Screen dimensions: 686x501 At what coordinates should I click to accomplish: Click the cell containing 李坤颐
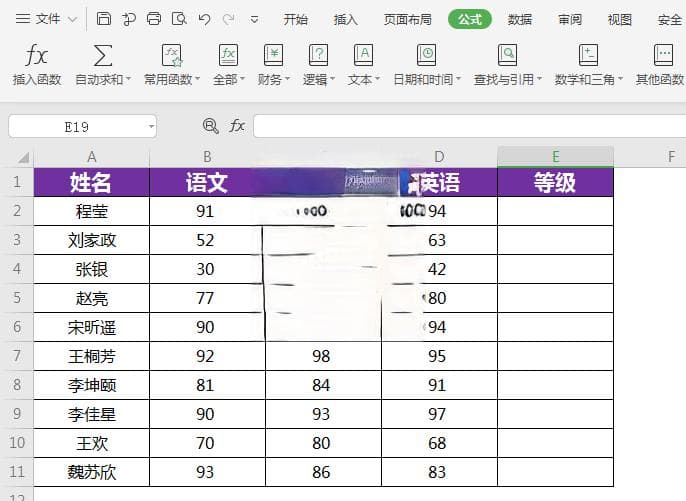click(x=91, y=385)
